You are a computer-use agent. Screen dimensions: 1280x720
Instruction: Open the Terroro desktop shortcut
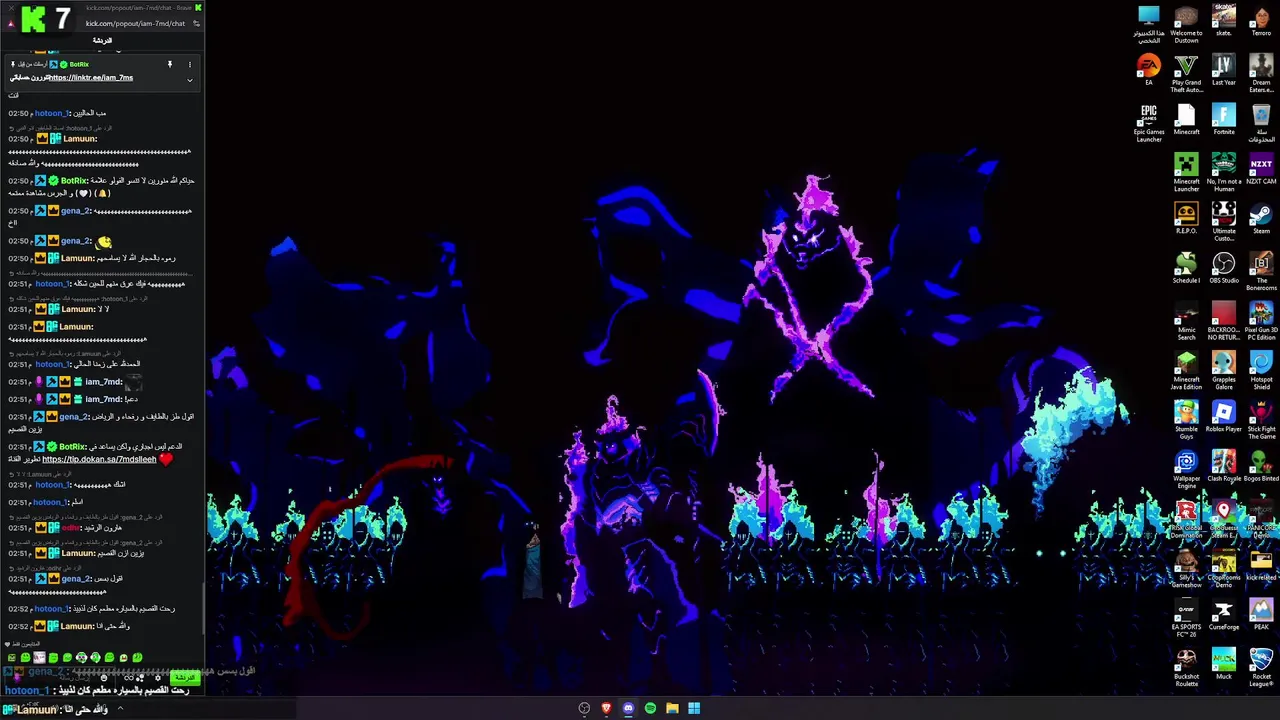(x=1261, y=22)
